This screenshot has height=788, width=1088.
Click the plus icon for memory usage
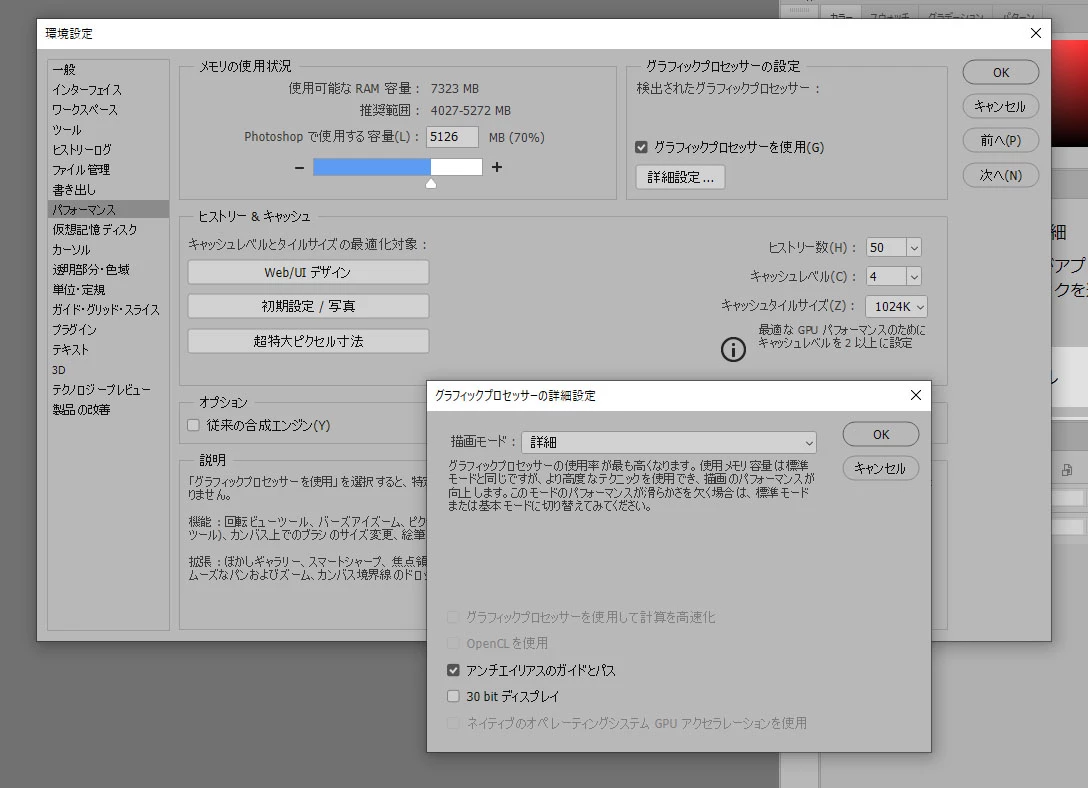click(497, 167)
